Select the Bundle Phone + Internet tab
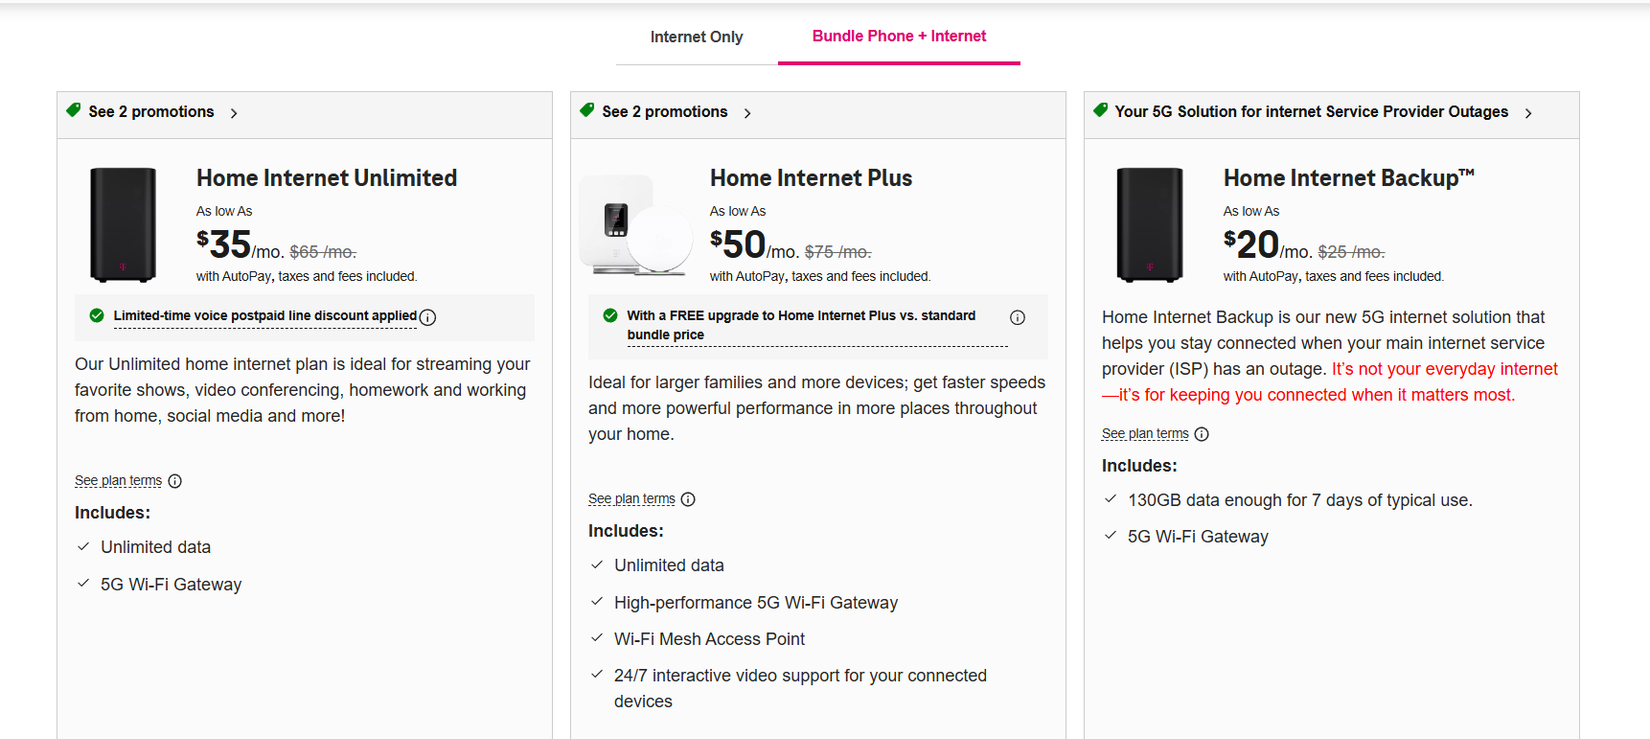 tap(898, 35)
